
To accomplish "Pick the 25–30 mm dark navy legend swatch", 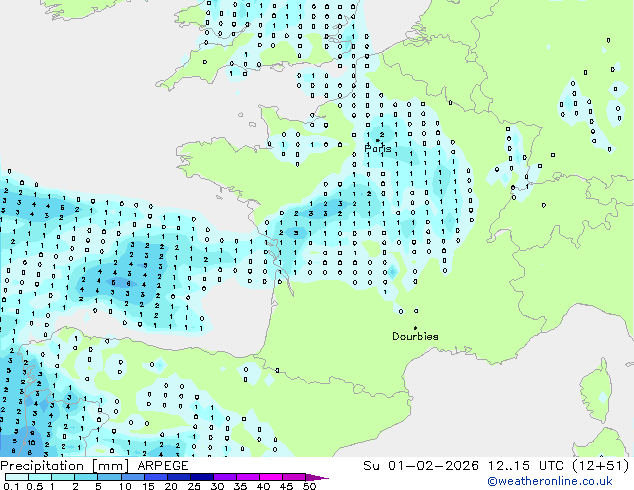I will [201, 477].
